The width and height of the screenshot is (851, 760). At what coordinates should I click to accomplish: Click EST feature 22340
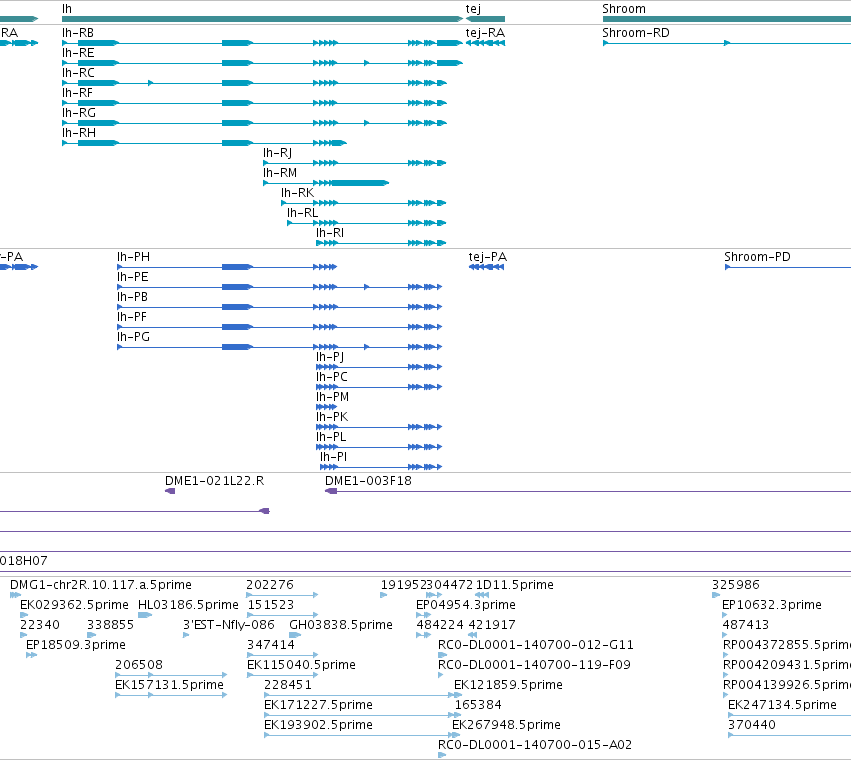(40, 625)
